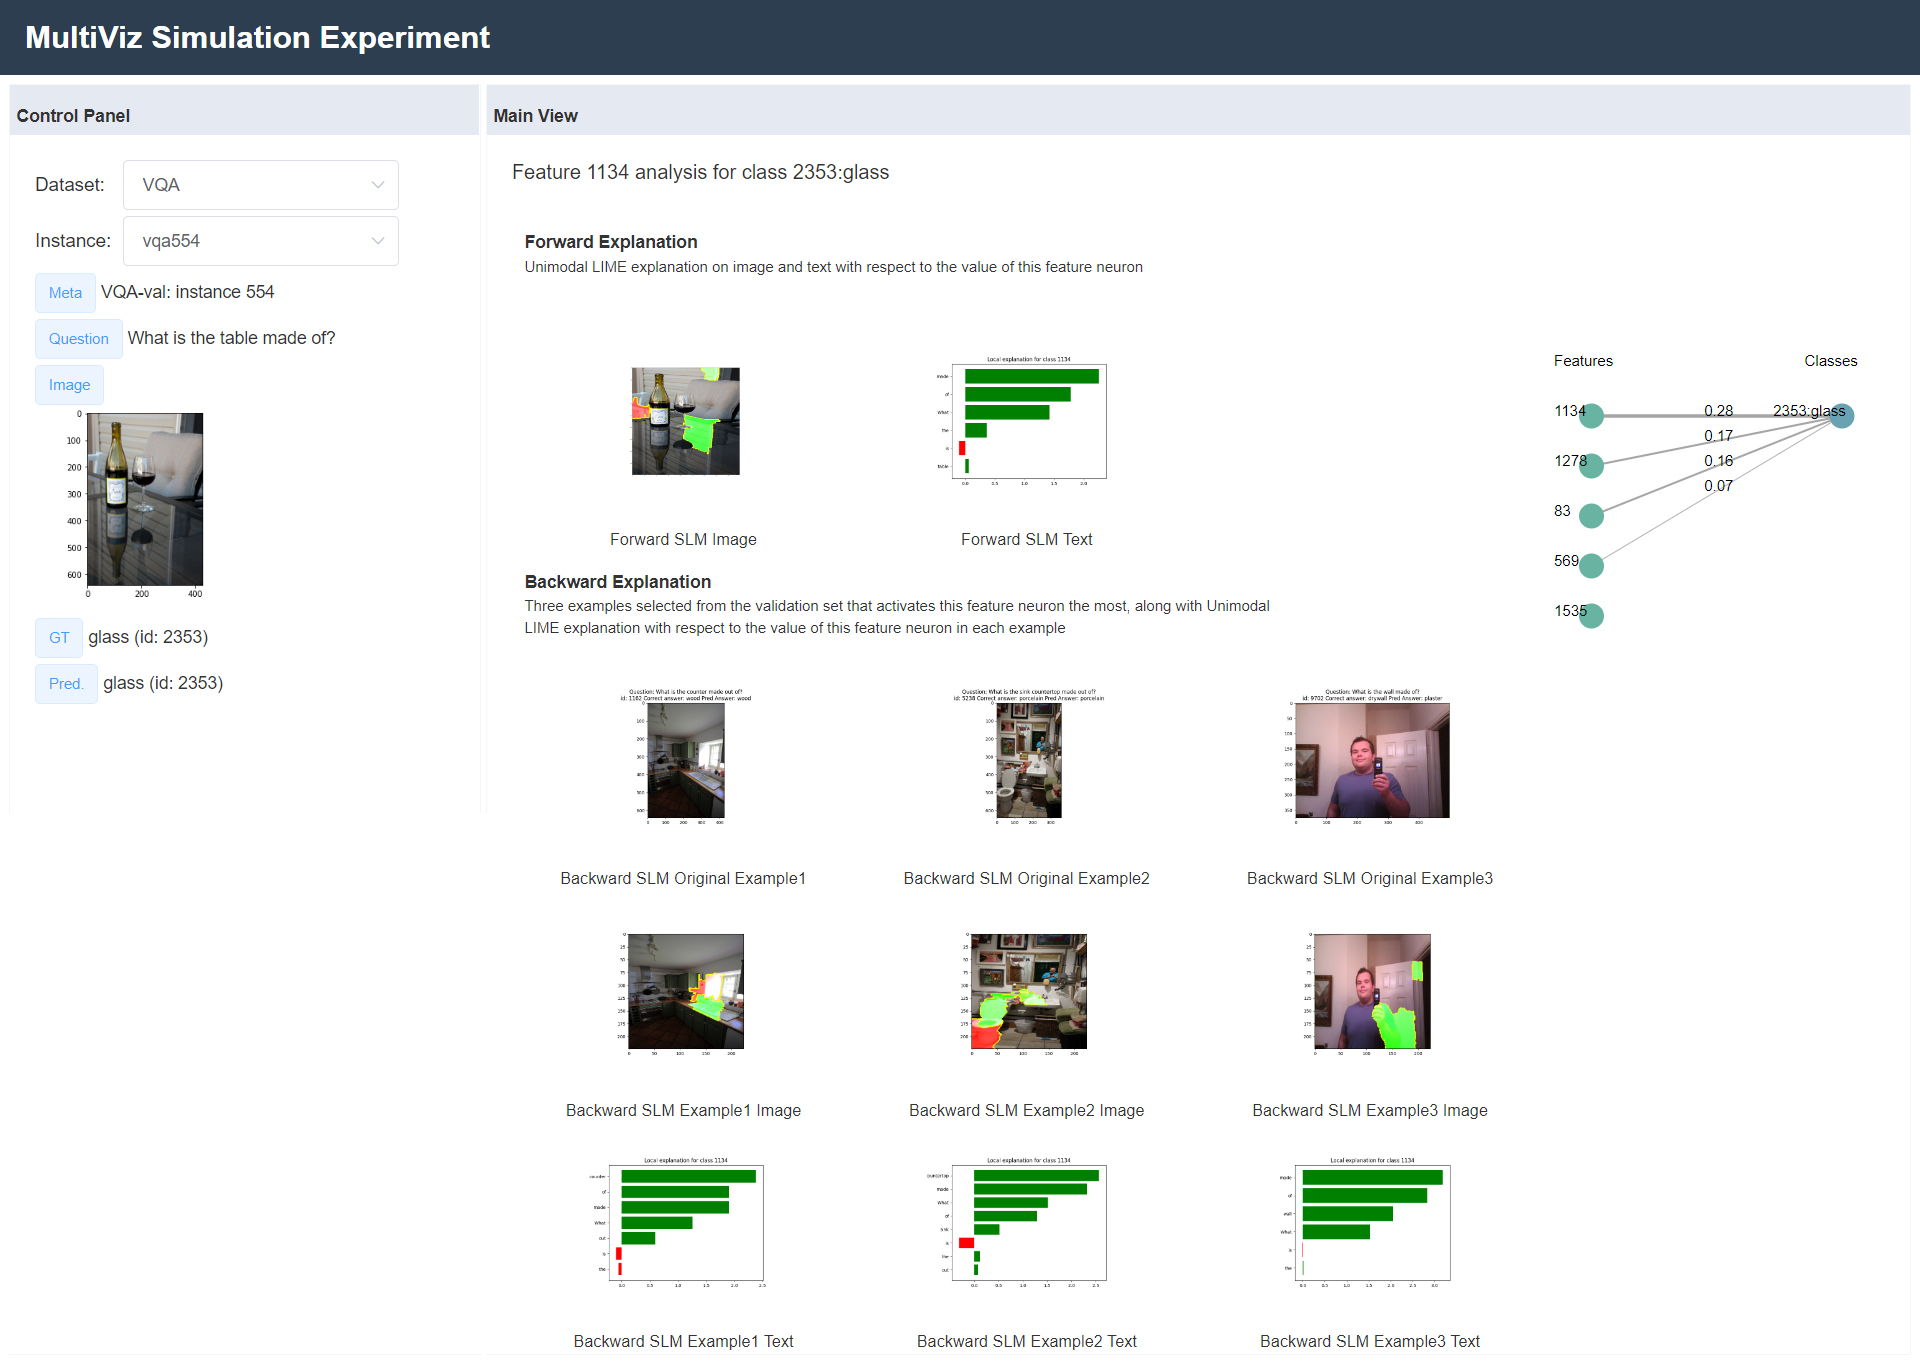Select the feature 569 graph node
The width and height of the screenshot is (1920, 1370).
(x=1591, y=566)
